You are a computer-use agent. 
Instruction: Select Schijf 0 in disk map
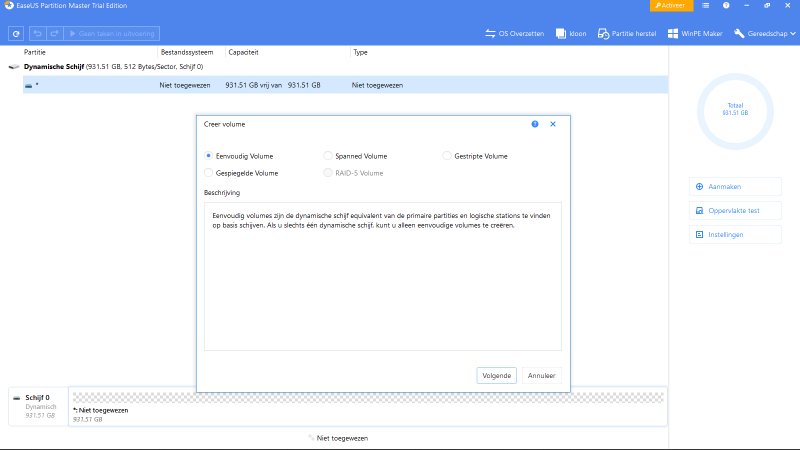pos(38,407)
